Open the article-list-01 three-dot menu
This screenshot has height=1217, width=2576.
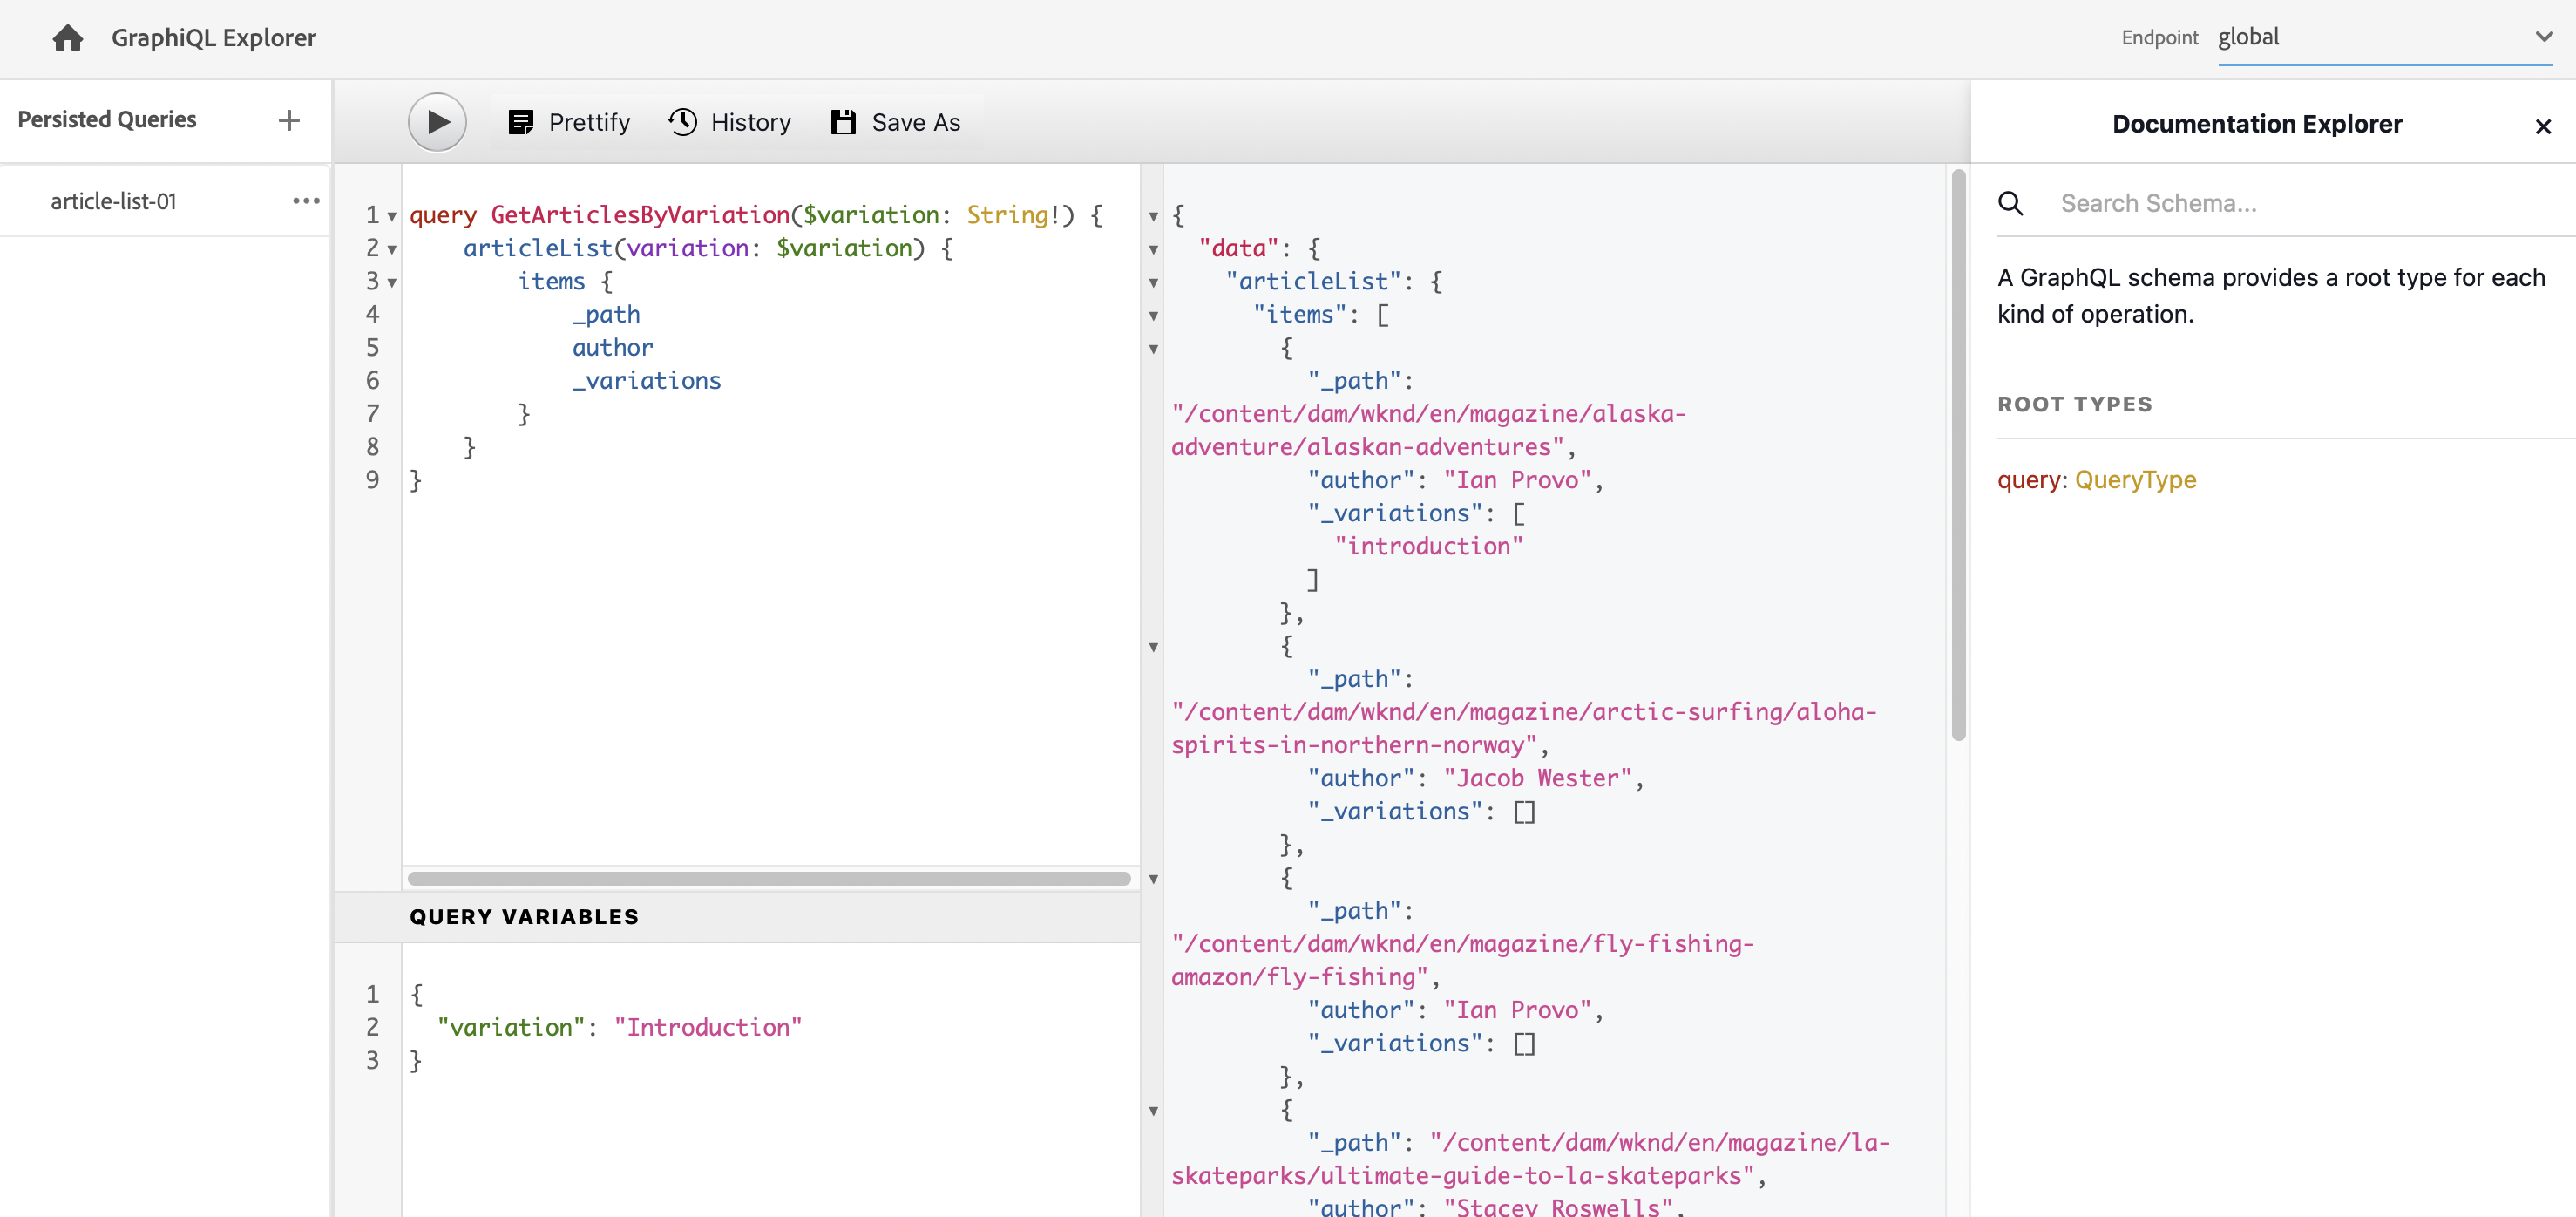click(x=306, y=201)
